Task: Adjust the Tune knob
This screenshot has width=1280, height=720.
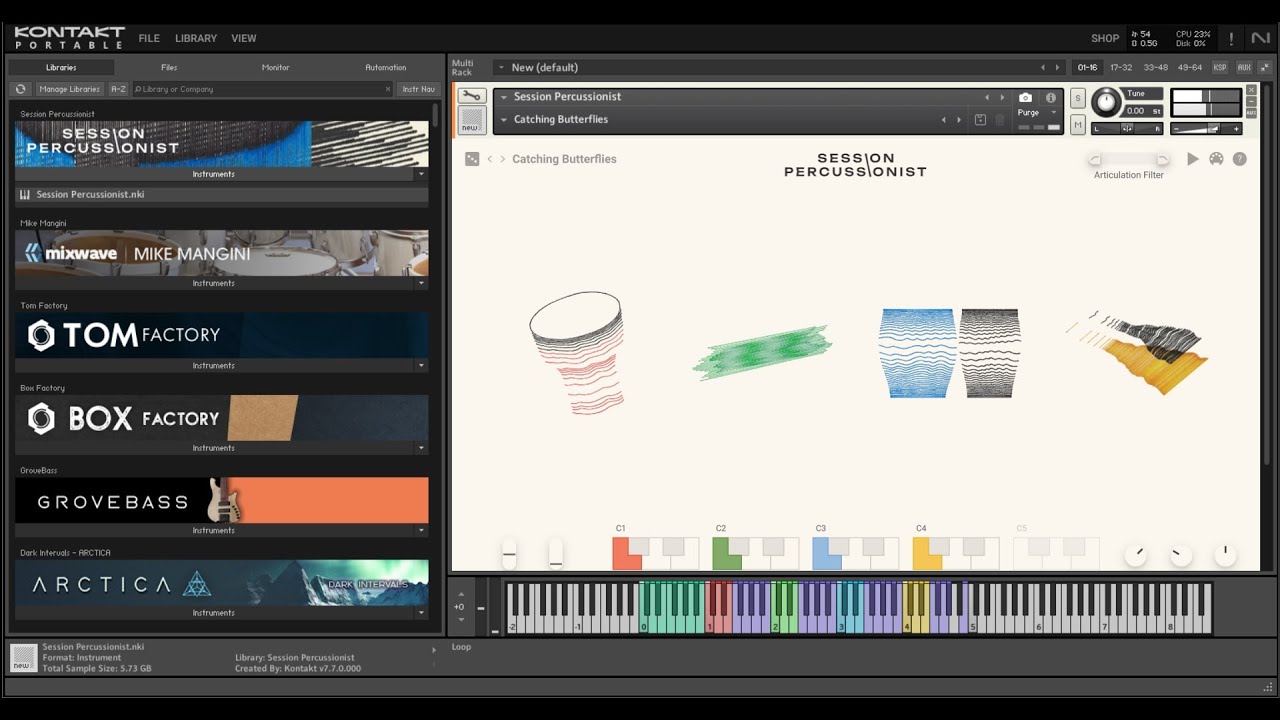Action: [x=1107, y=102]
